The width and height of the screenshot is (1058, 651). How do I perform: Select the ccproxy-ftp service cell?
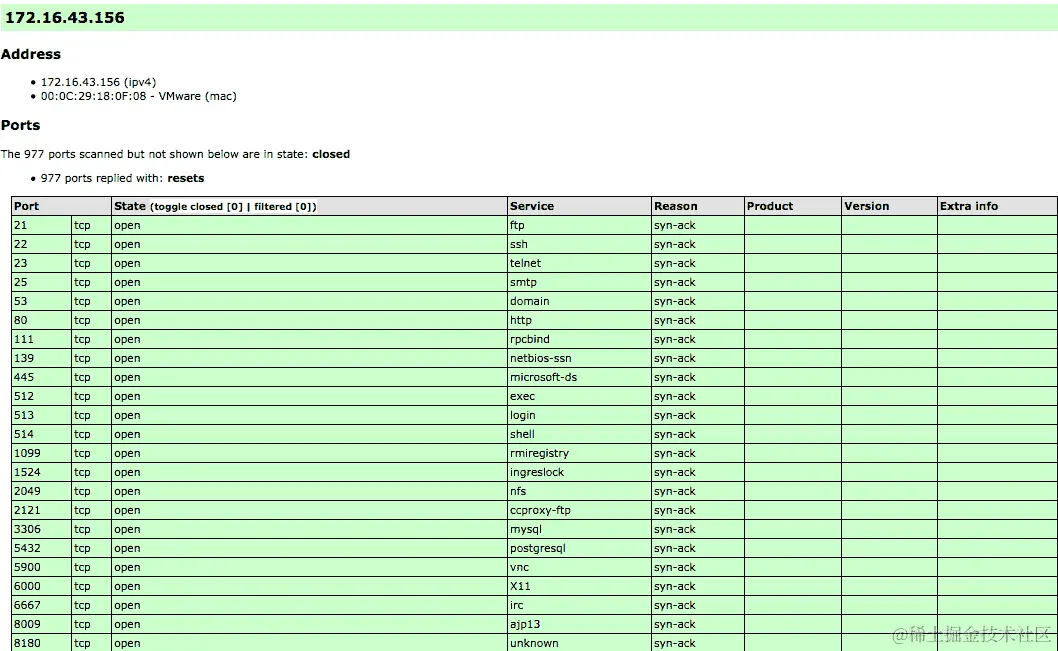(x=578, y=510)
